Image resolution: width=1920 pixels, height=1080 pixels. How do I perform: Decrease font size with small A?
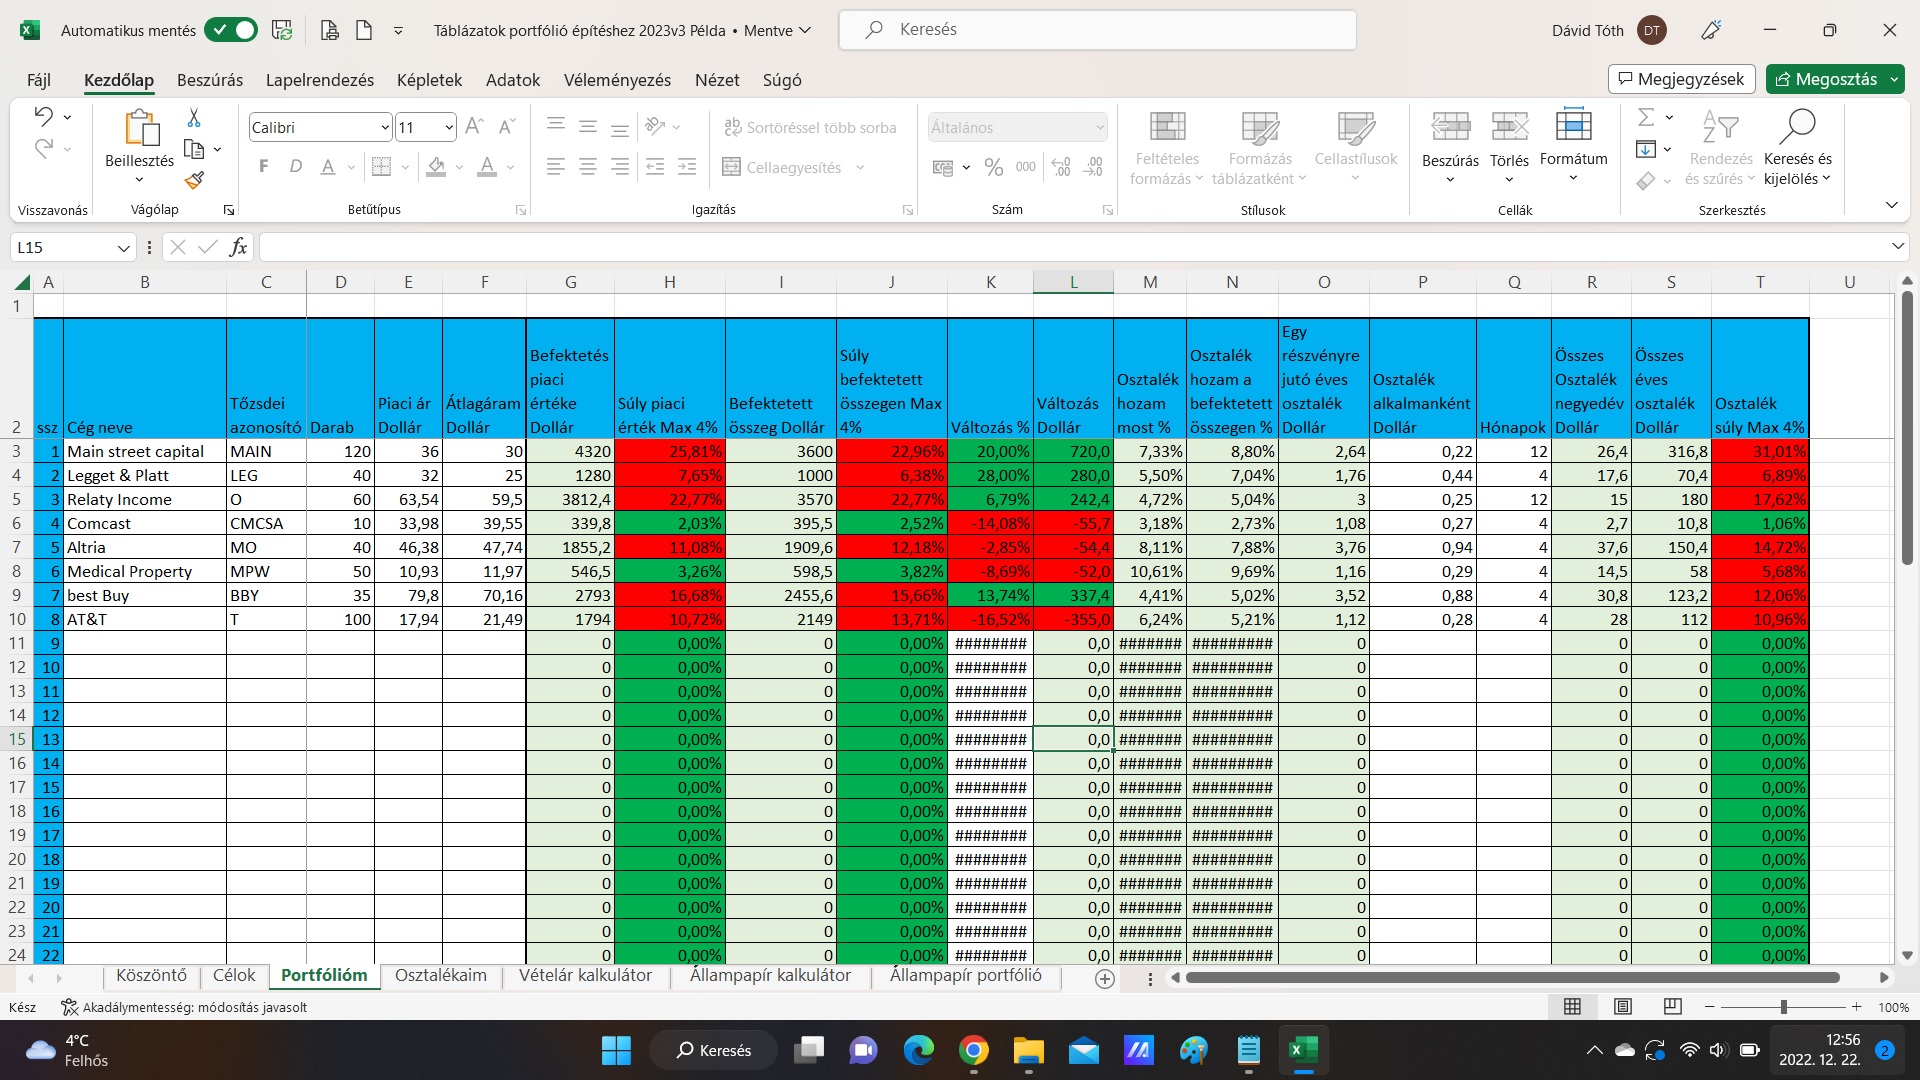pos(506,126)
